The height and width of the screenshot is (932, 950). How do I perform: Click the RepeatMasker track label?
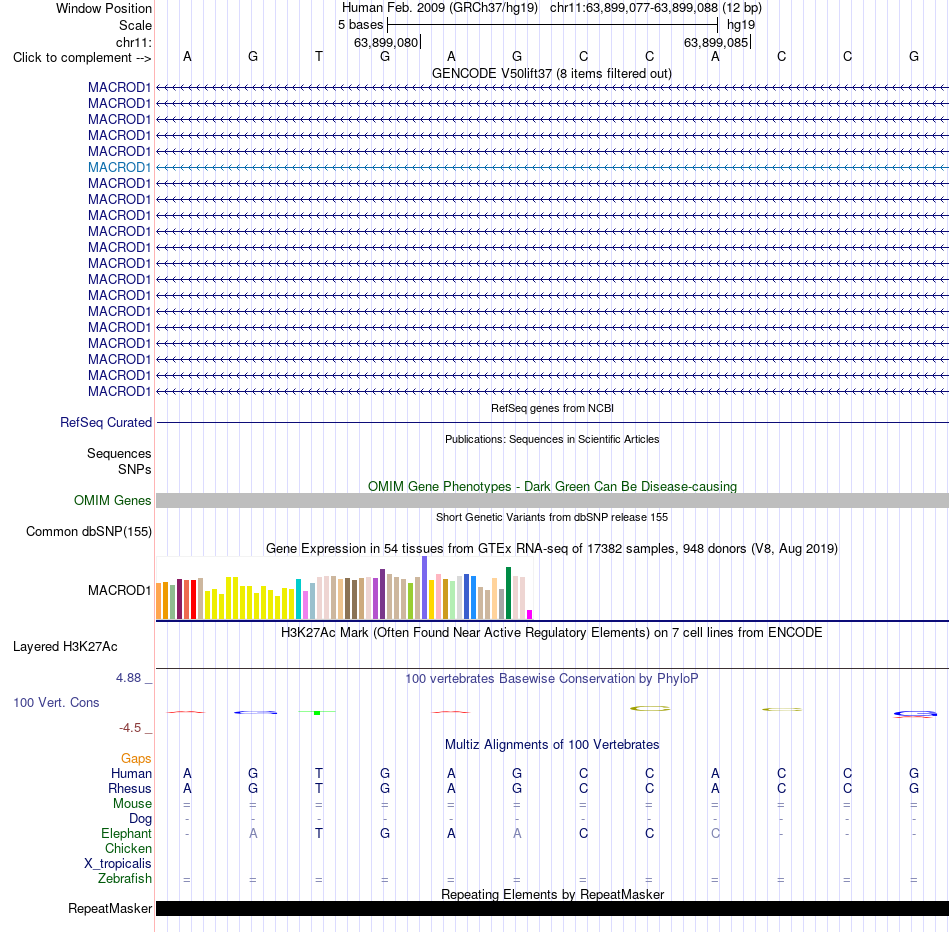110,908
